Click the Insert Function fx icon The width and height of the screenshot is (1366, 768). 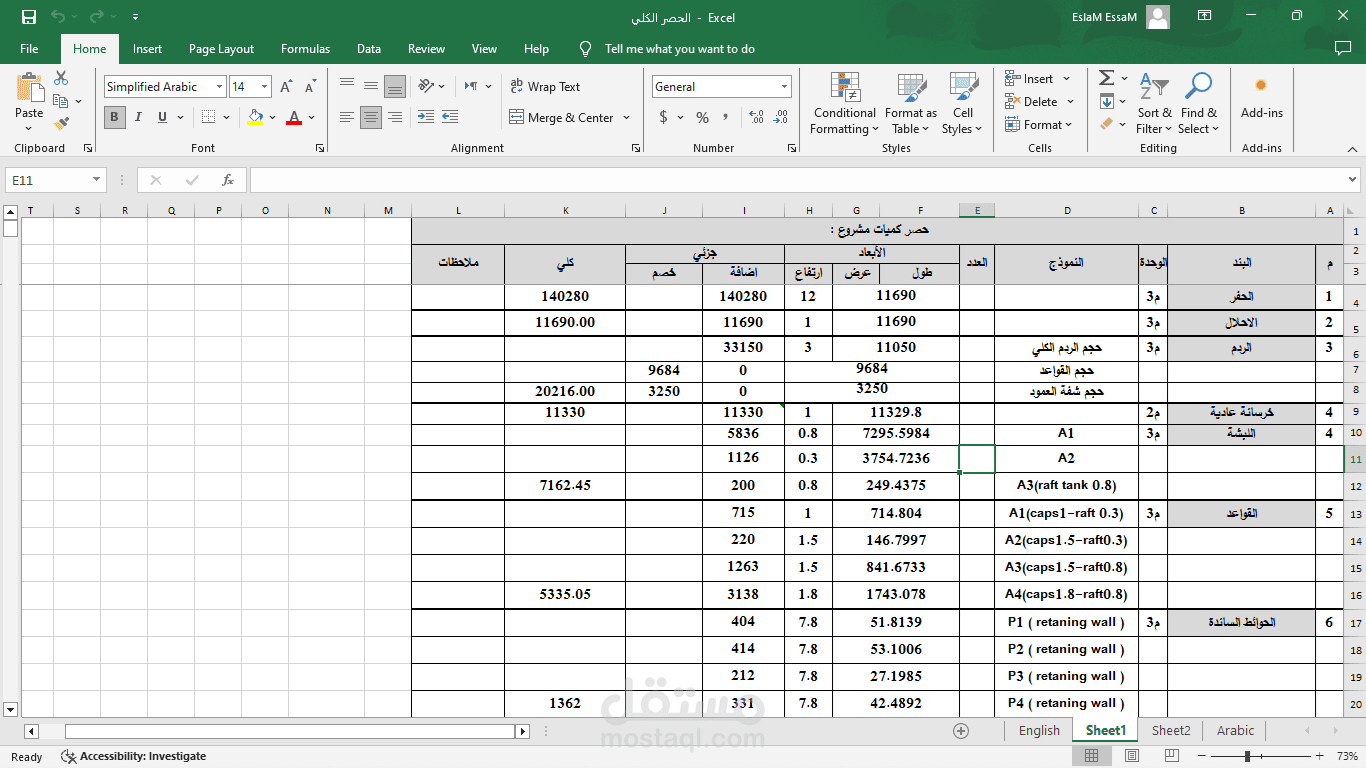tap(228, 180)
